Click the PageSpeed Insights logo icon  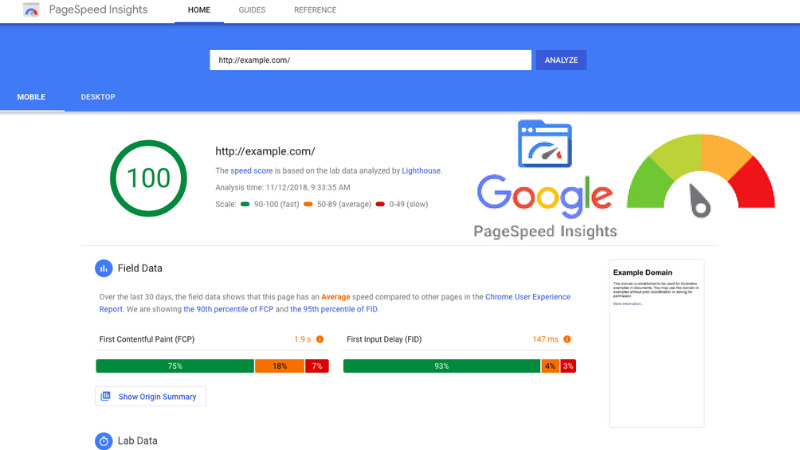(31, 10)
